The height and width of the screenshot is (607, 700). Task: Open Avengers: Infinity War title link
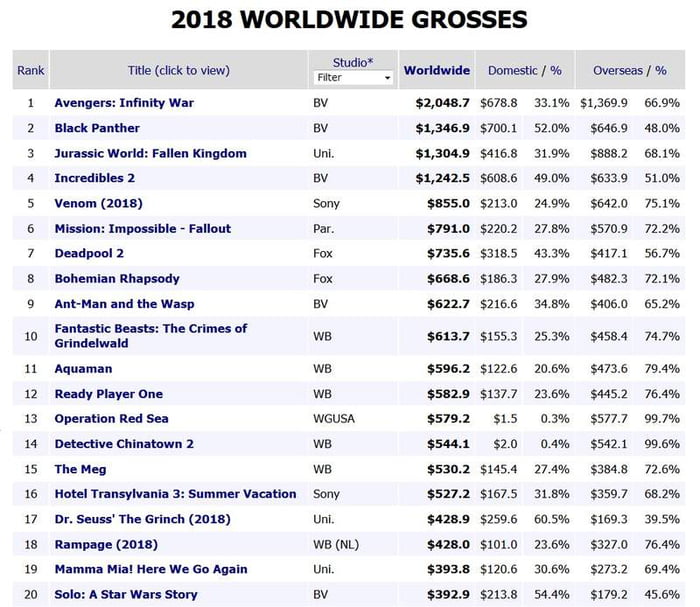click(x=124, y=103)
